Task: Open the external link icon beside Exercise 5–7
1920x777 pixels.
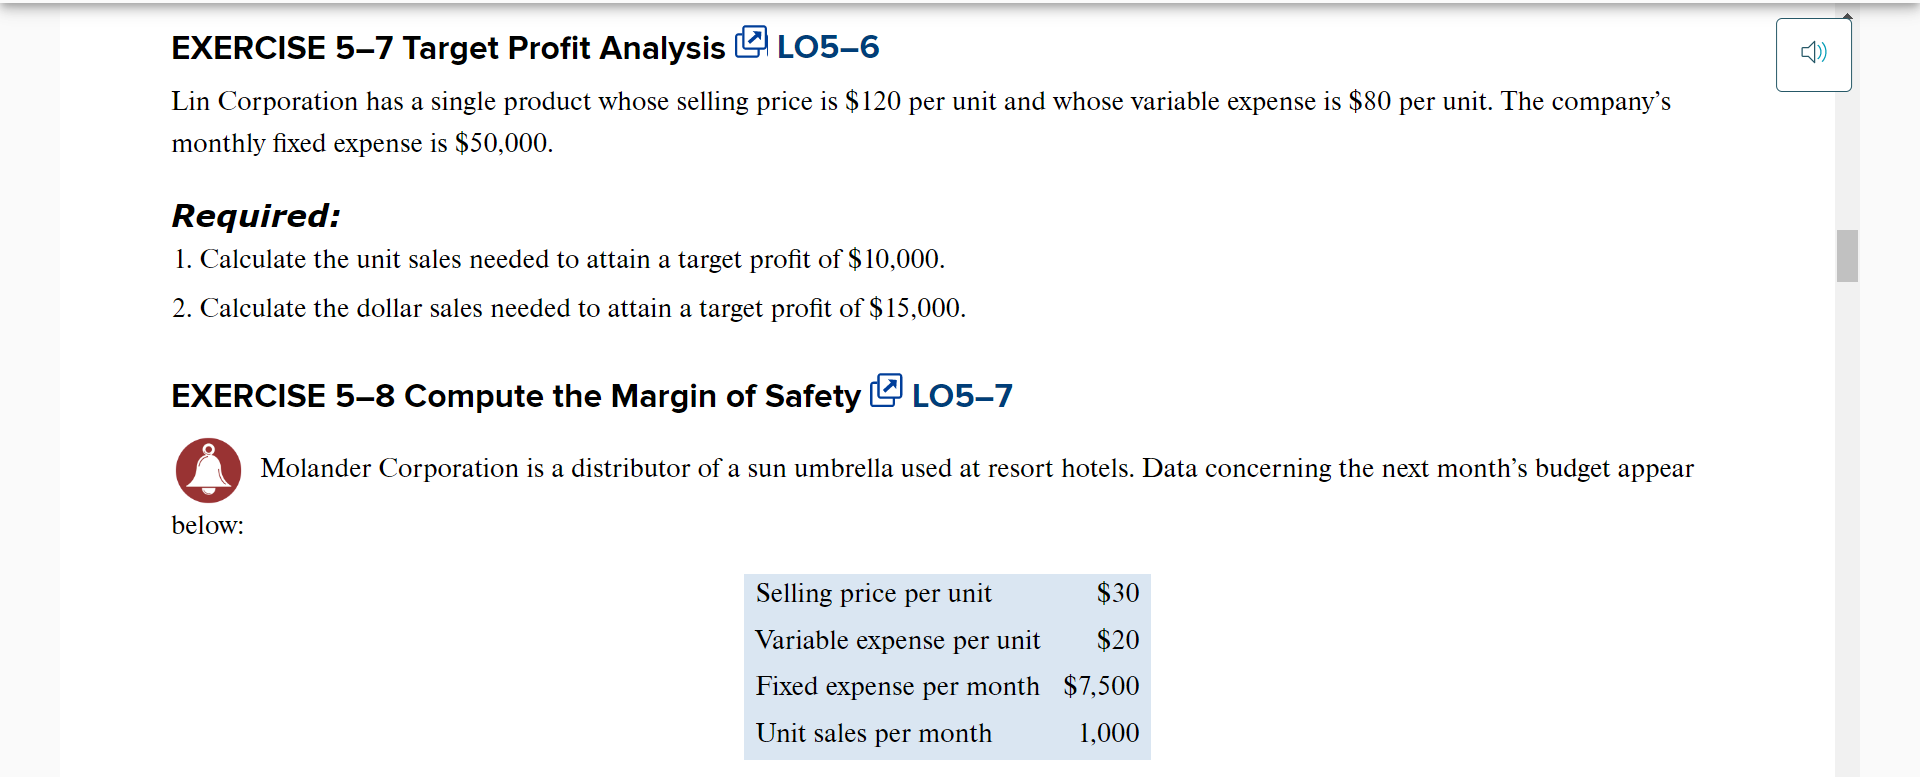Action: pyautogui.click(x=751, y=43)
